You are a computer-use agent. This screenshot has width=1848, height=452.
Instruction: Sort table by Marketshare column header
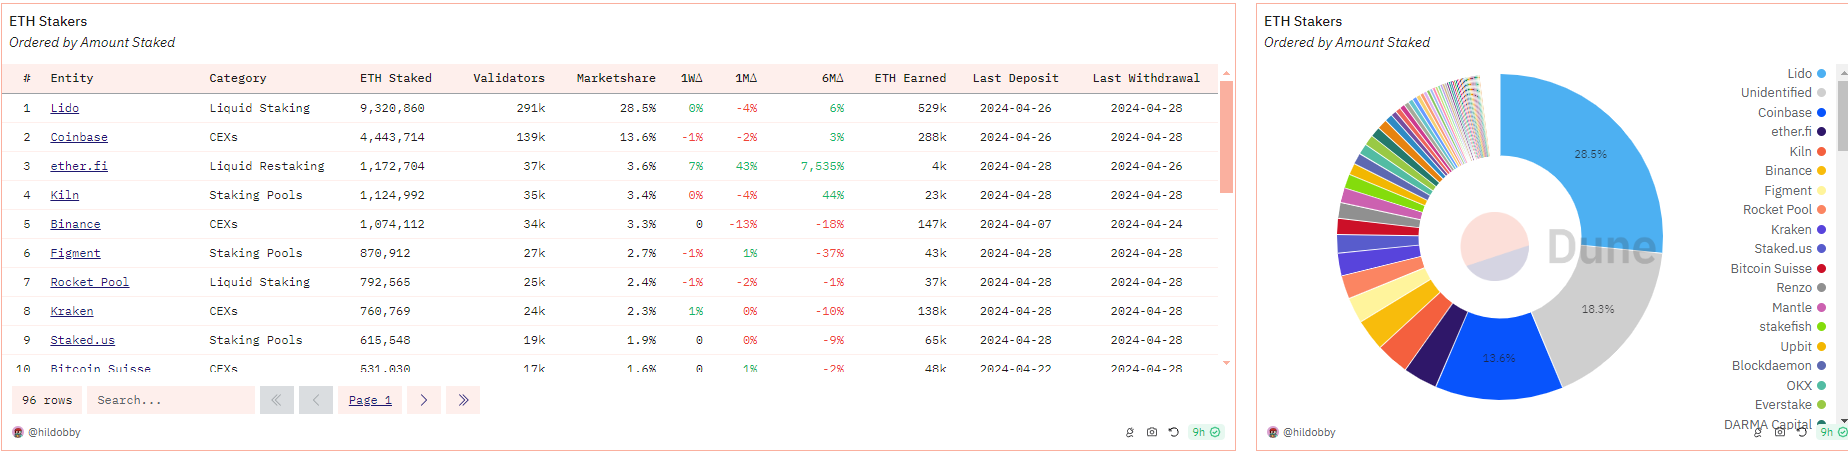[616, 78]
